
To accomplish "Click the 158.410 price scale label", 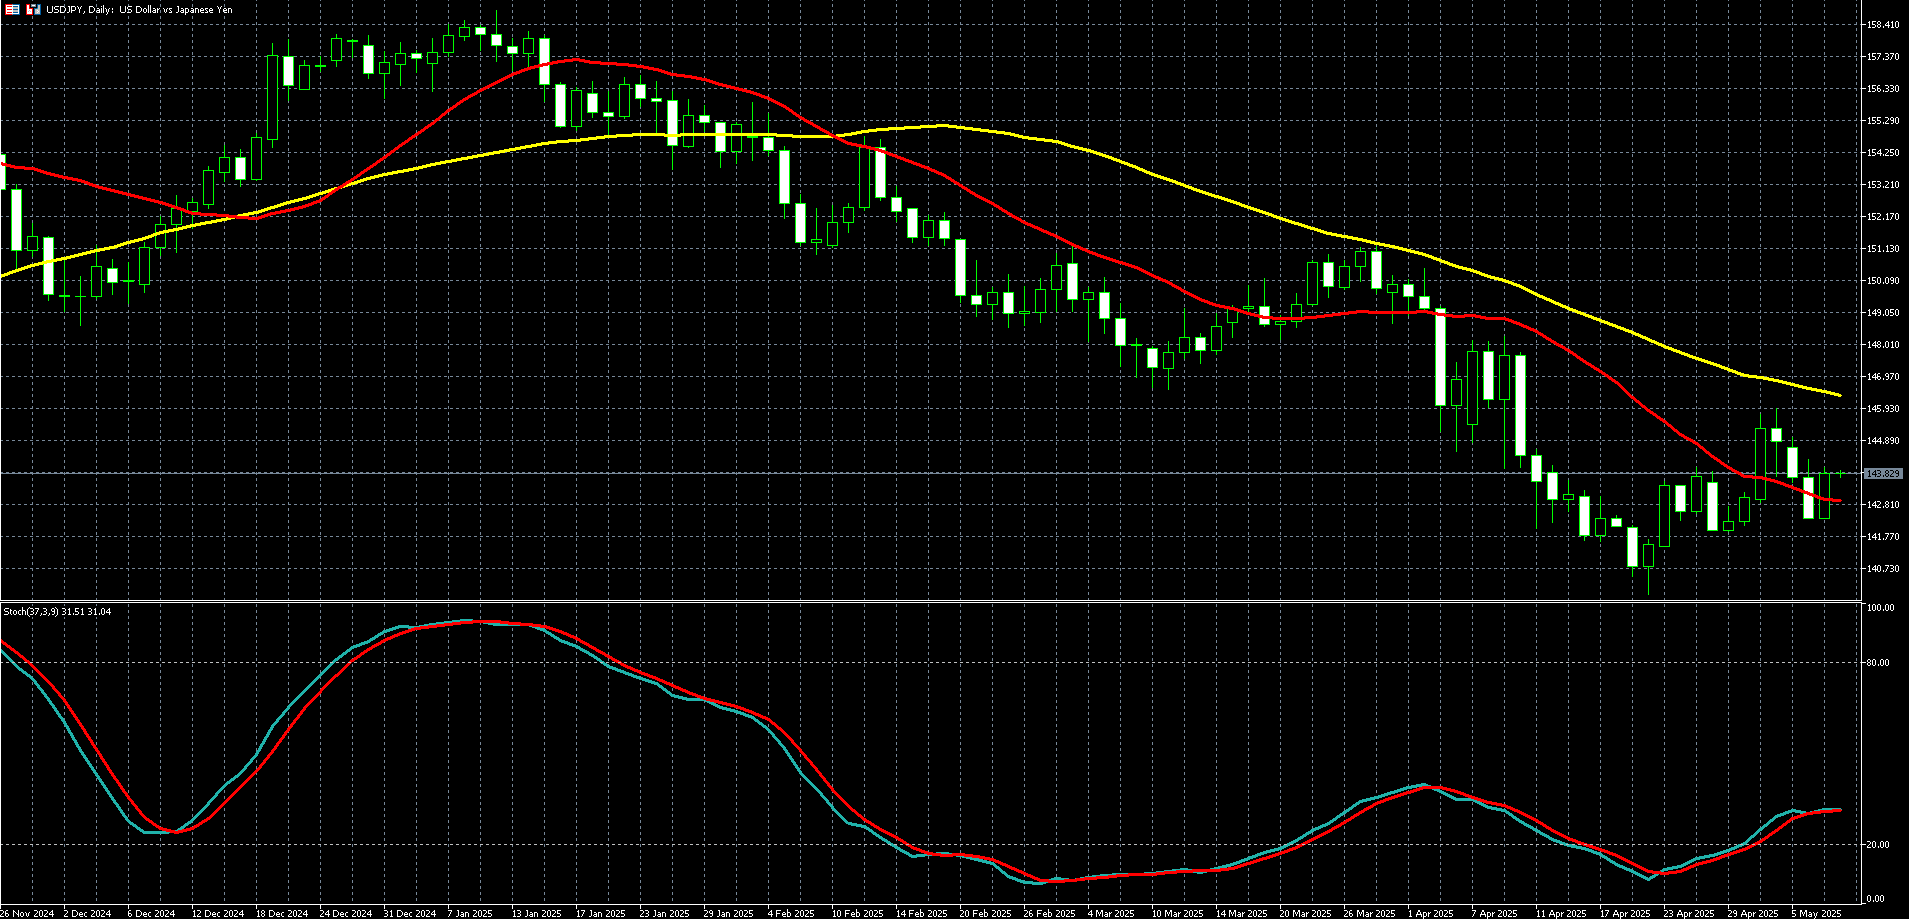I will point(1883,25).
